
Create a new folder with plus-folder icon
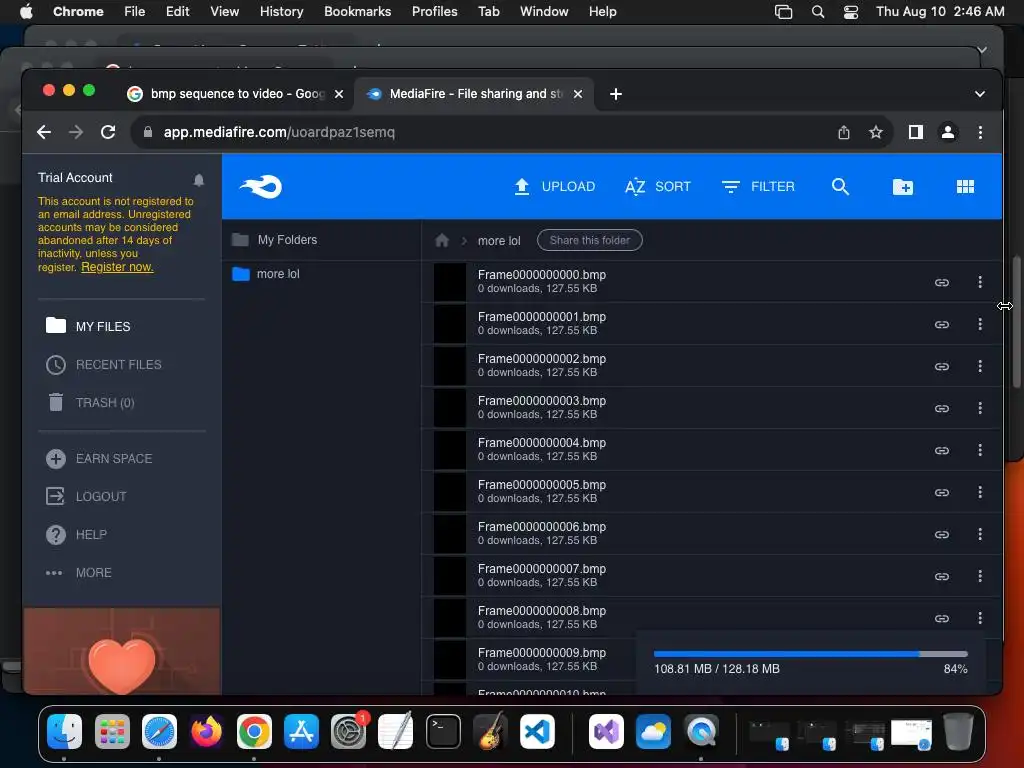(x=903, y=187)
